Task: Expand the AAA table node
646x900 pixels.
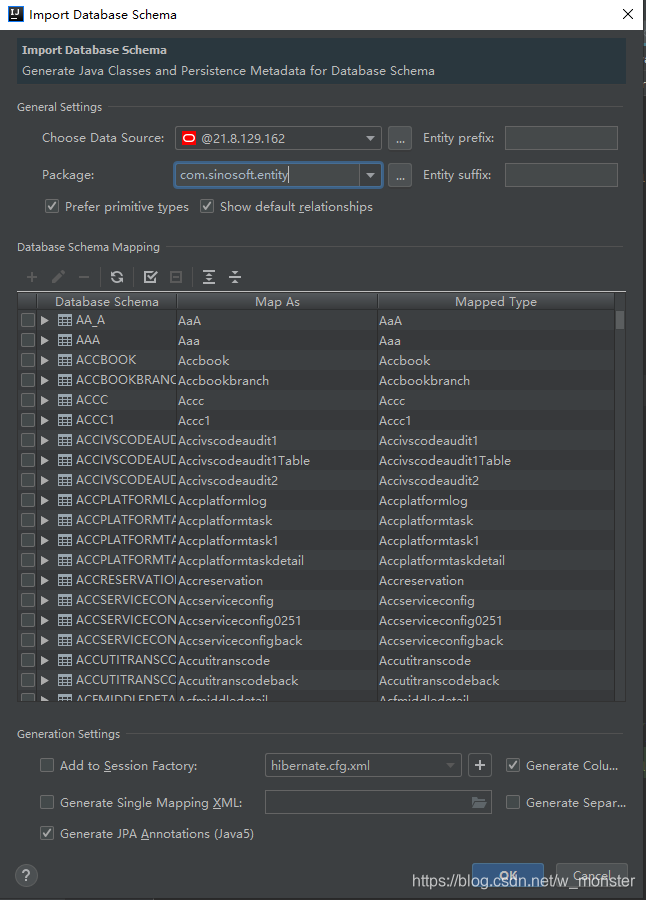Action: coord(45,340)
